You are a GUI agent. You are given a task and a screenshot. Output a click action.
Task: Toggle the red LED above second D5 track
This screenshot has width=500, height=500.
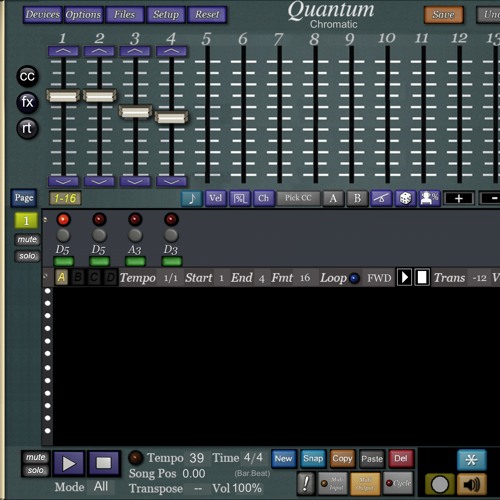pyautogui.click(x=99, y=220)
